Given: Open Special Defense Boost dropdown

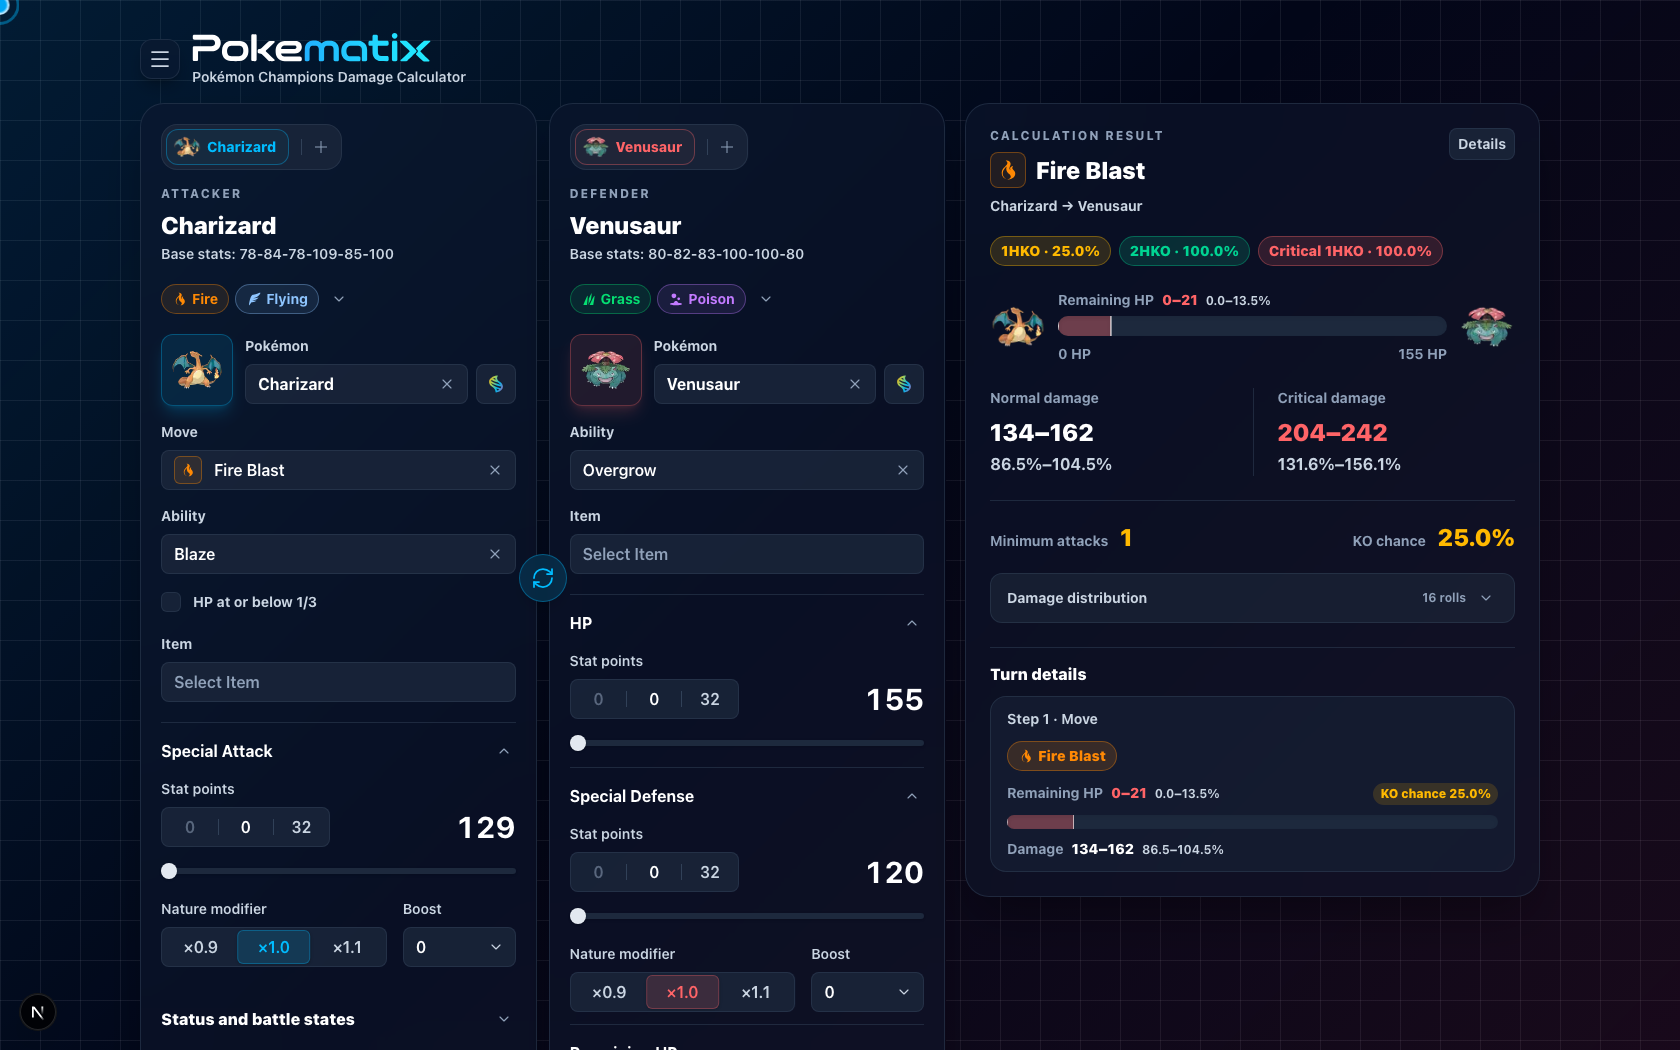Looking at the screenshot, I should (867, 992).
